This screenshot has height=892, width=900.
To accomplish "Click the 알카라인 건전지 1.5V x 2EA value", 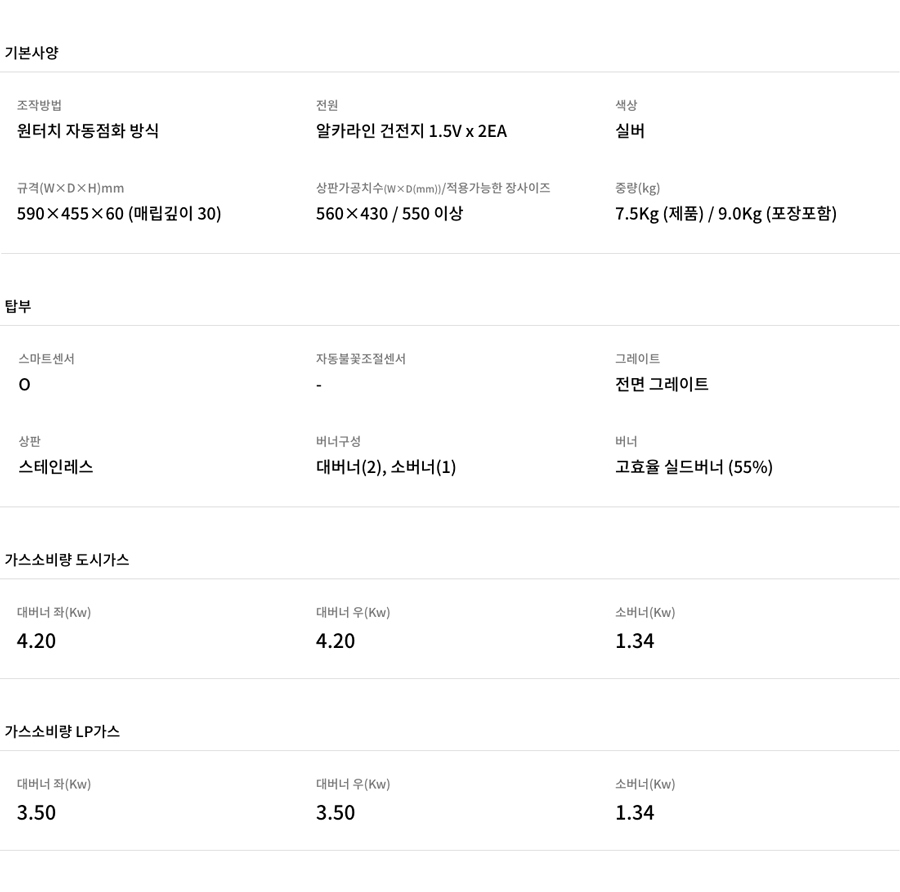I will (x=411, y=131).
